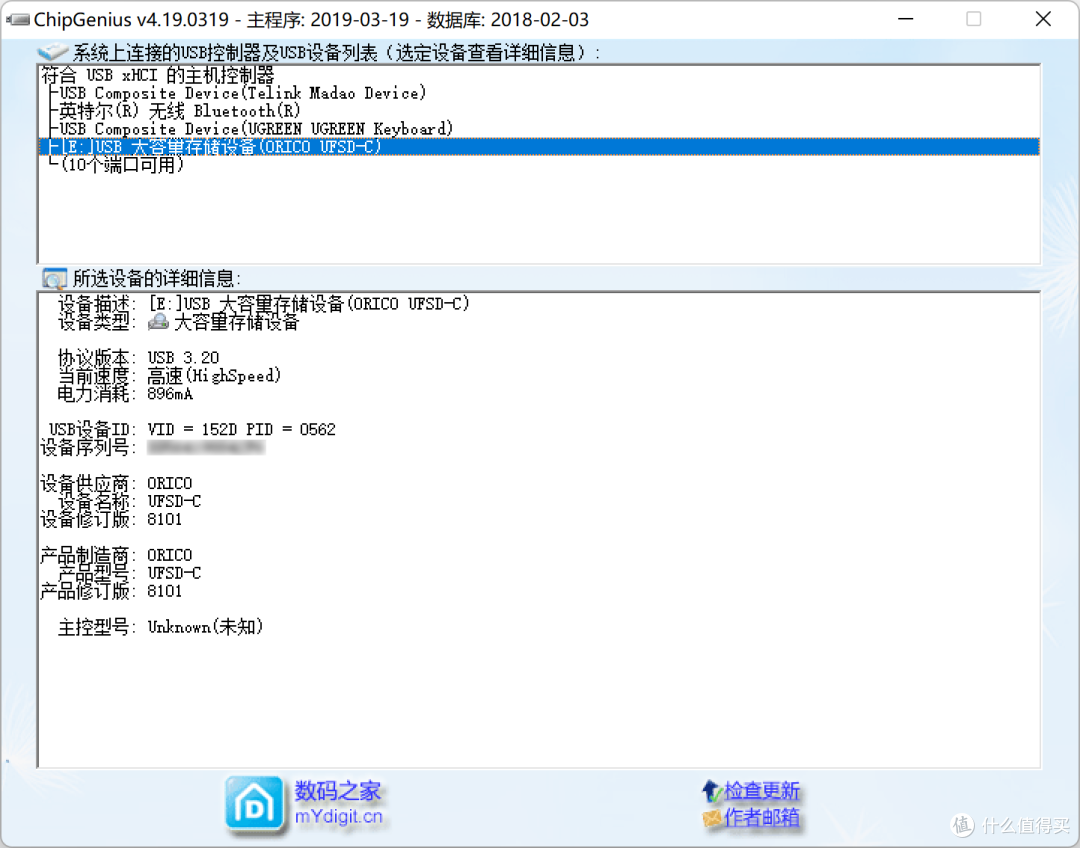Click the 协议版本 USB 3.20 line
The height and width of the screenshot is (848, 1080).
pyautogui.click(x=138, y=358)
